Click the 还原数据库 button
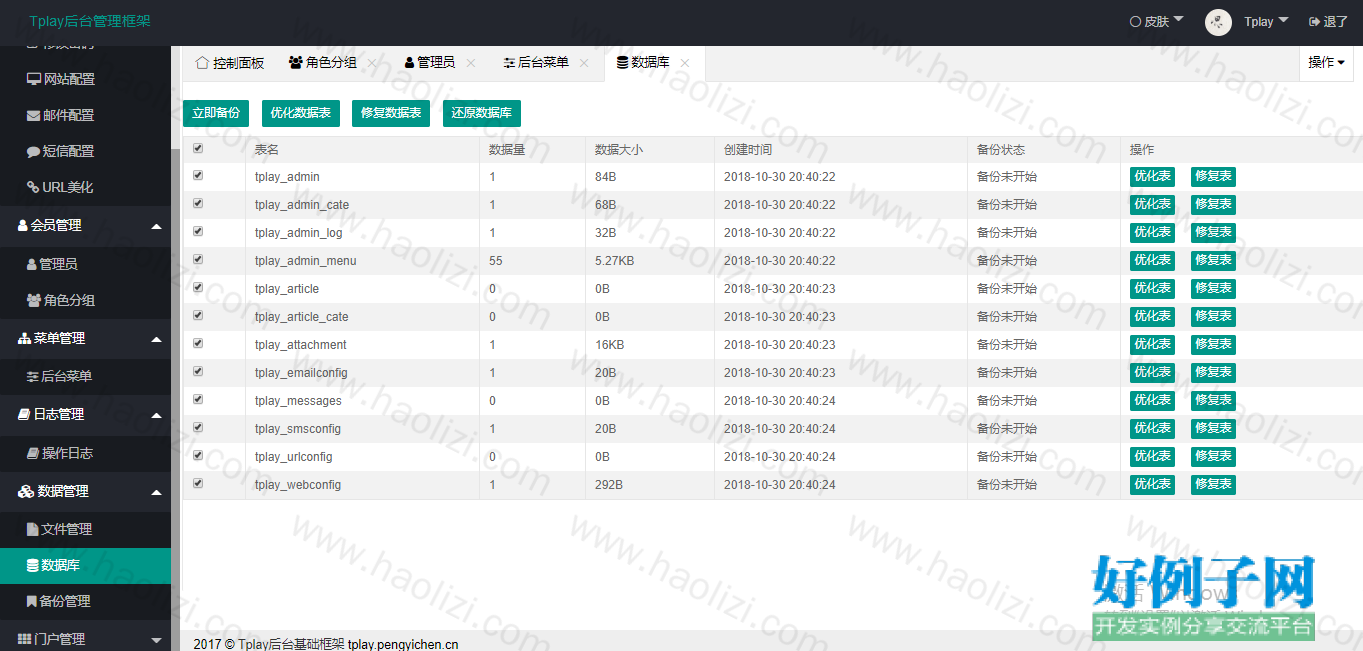Viewport: 1363px width, 651px height. 482,113
